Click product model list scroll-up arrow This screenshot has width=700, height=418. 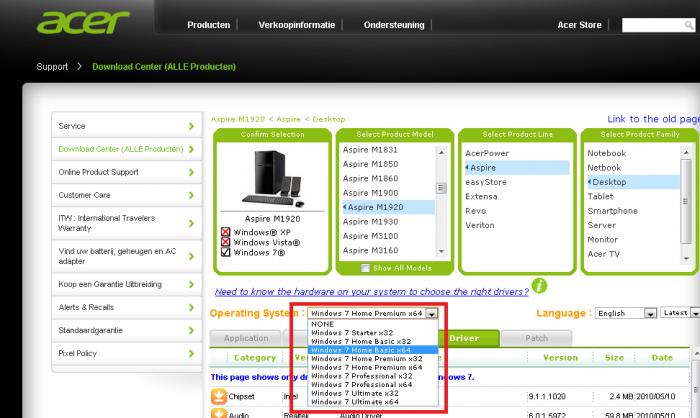[441, 152]
